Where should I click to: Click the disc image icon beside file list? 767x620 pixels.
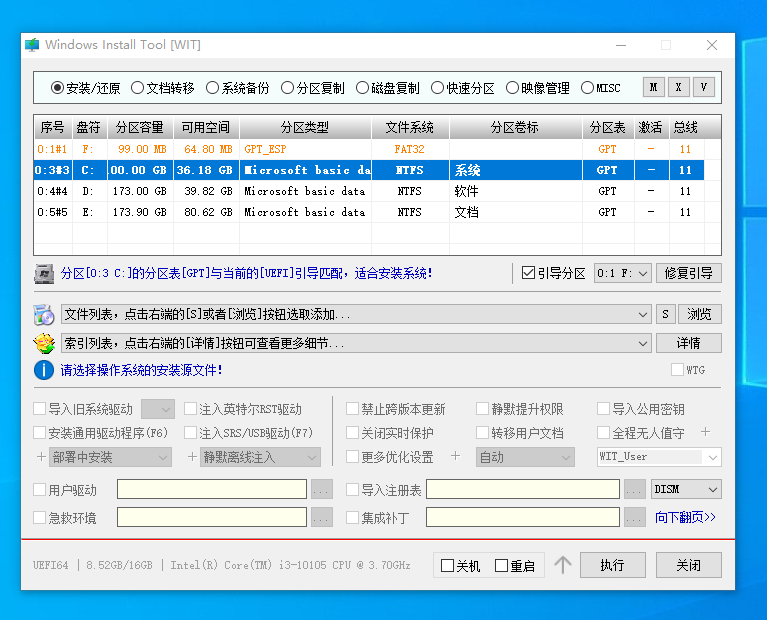tap(44, 315)
